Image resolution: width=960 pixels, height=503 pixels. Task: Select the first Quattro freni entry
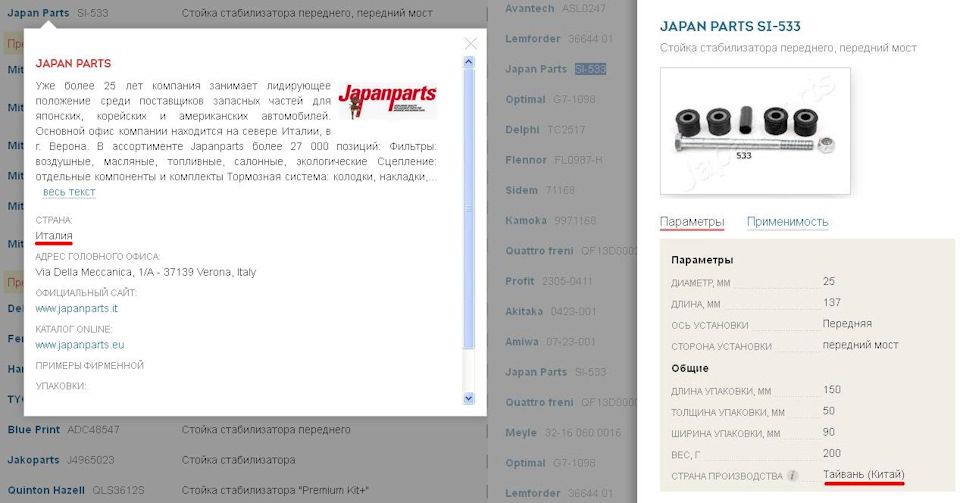pos(570,251)
